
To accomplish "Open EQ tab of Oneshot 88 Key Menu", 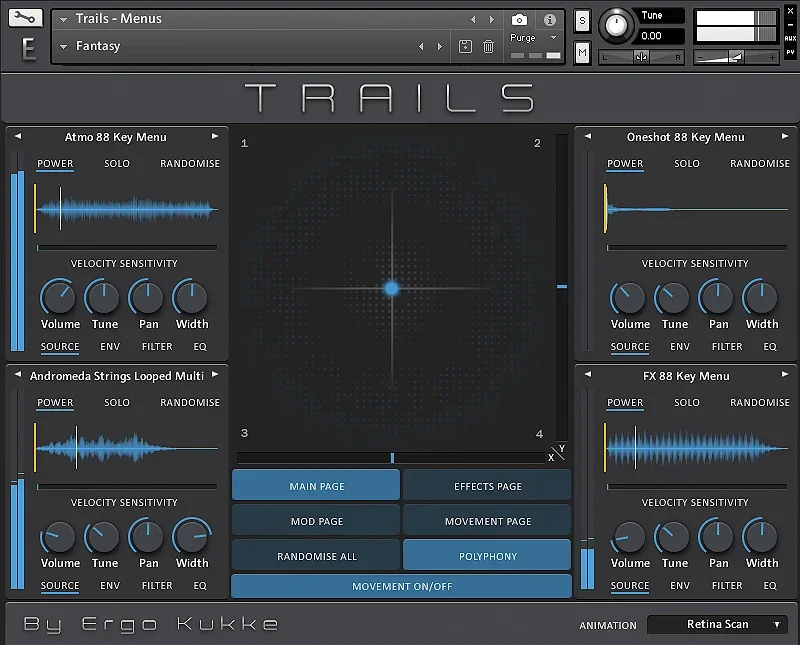I will coord(770,346).
